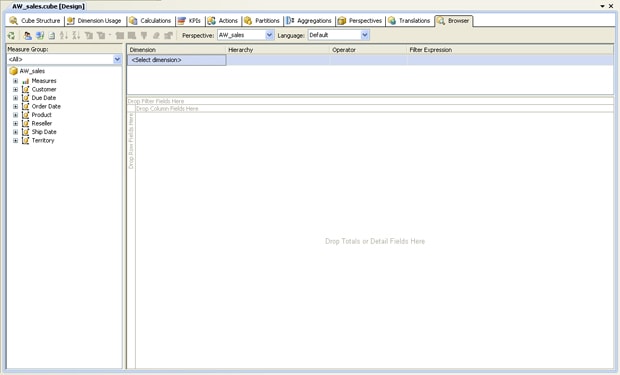Expand the Reseller dimension node
620x375 pixels.
pyautogui.click(x=15, y=123)
